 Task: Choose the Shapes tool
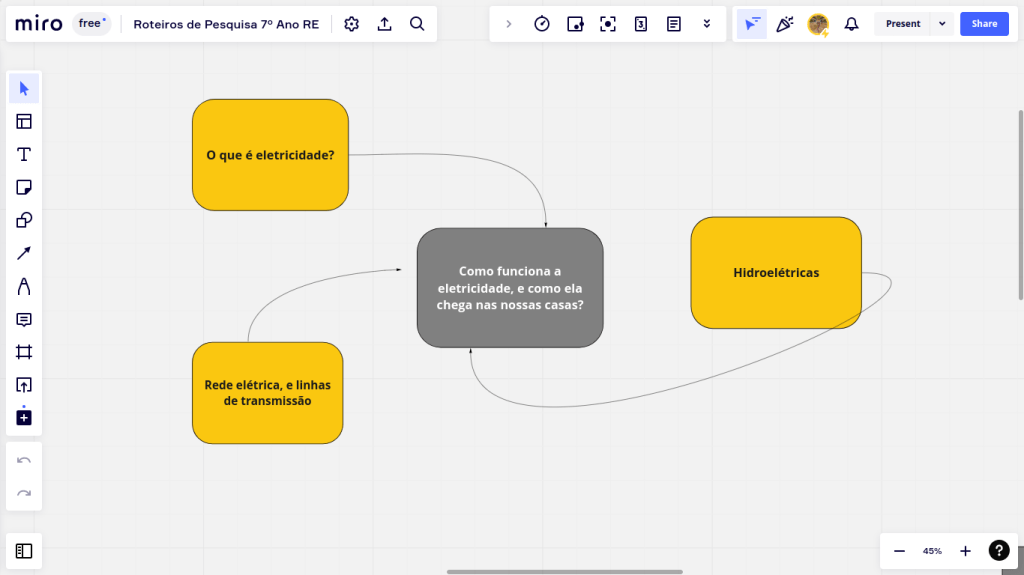[24, 220]
